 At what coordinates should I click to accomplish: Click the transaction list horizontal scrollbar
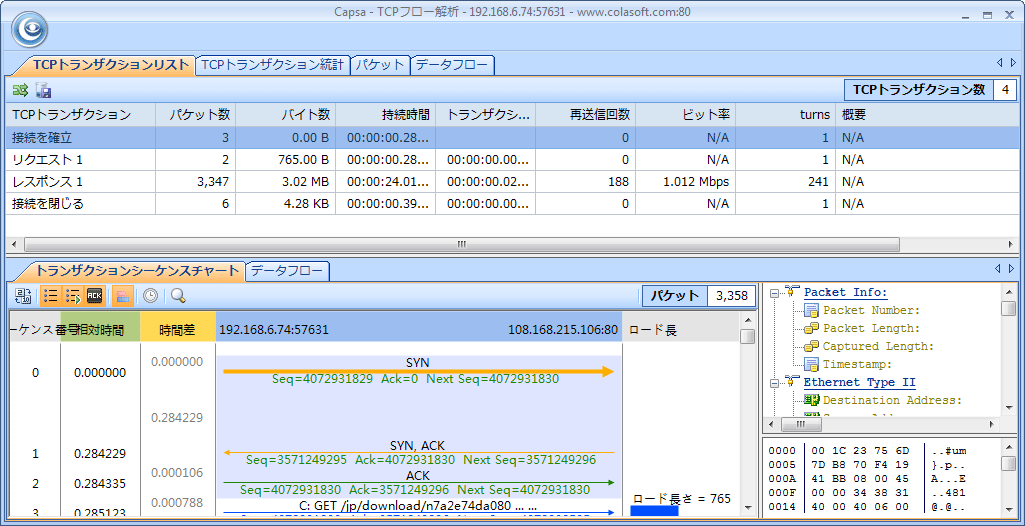[460, 244]
